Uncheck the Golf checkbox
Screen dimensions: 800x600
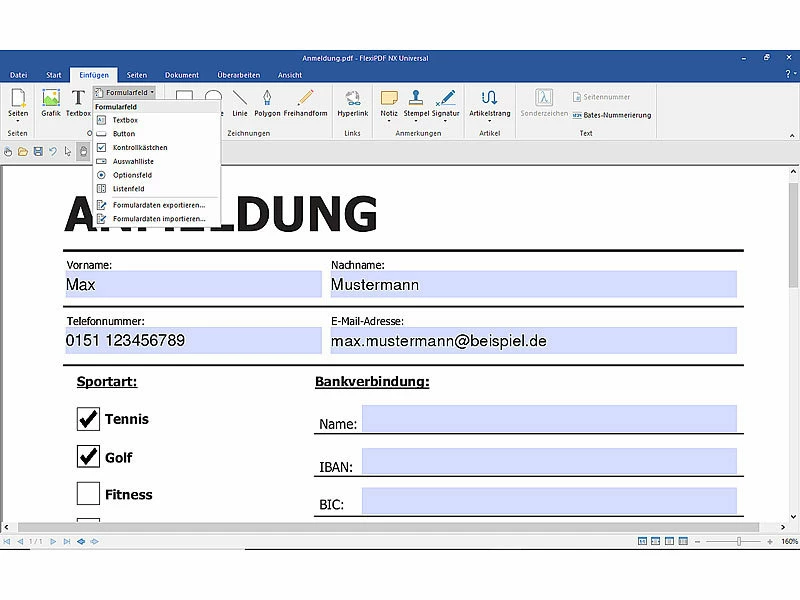coord(89,457)
